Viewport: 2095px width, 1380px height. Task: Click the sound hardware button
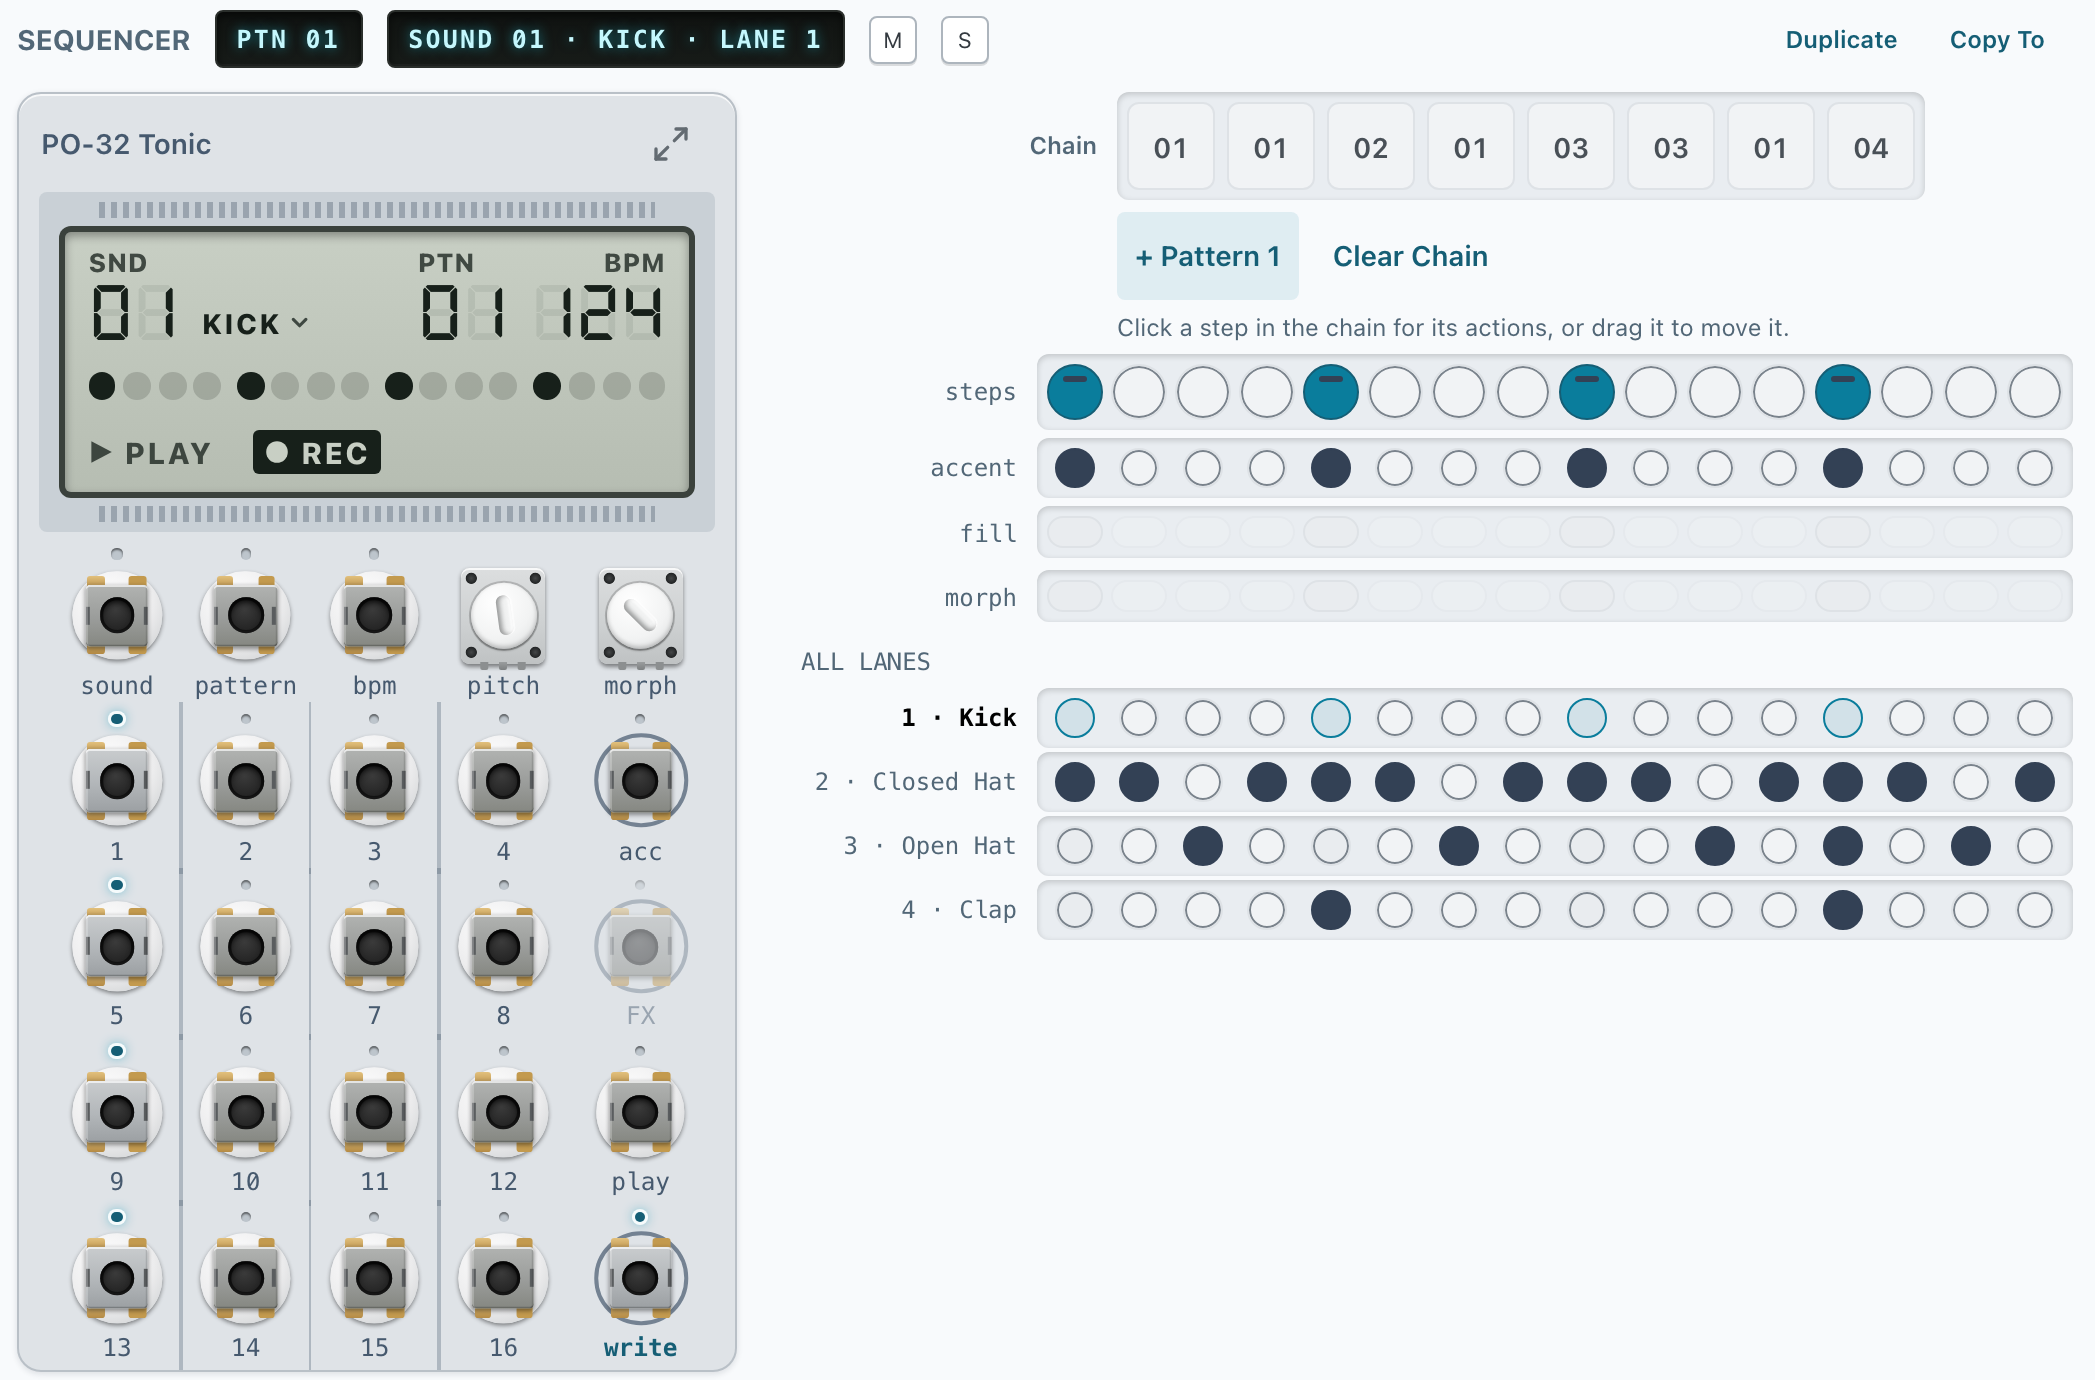[x=117, y=616]
